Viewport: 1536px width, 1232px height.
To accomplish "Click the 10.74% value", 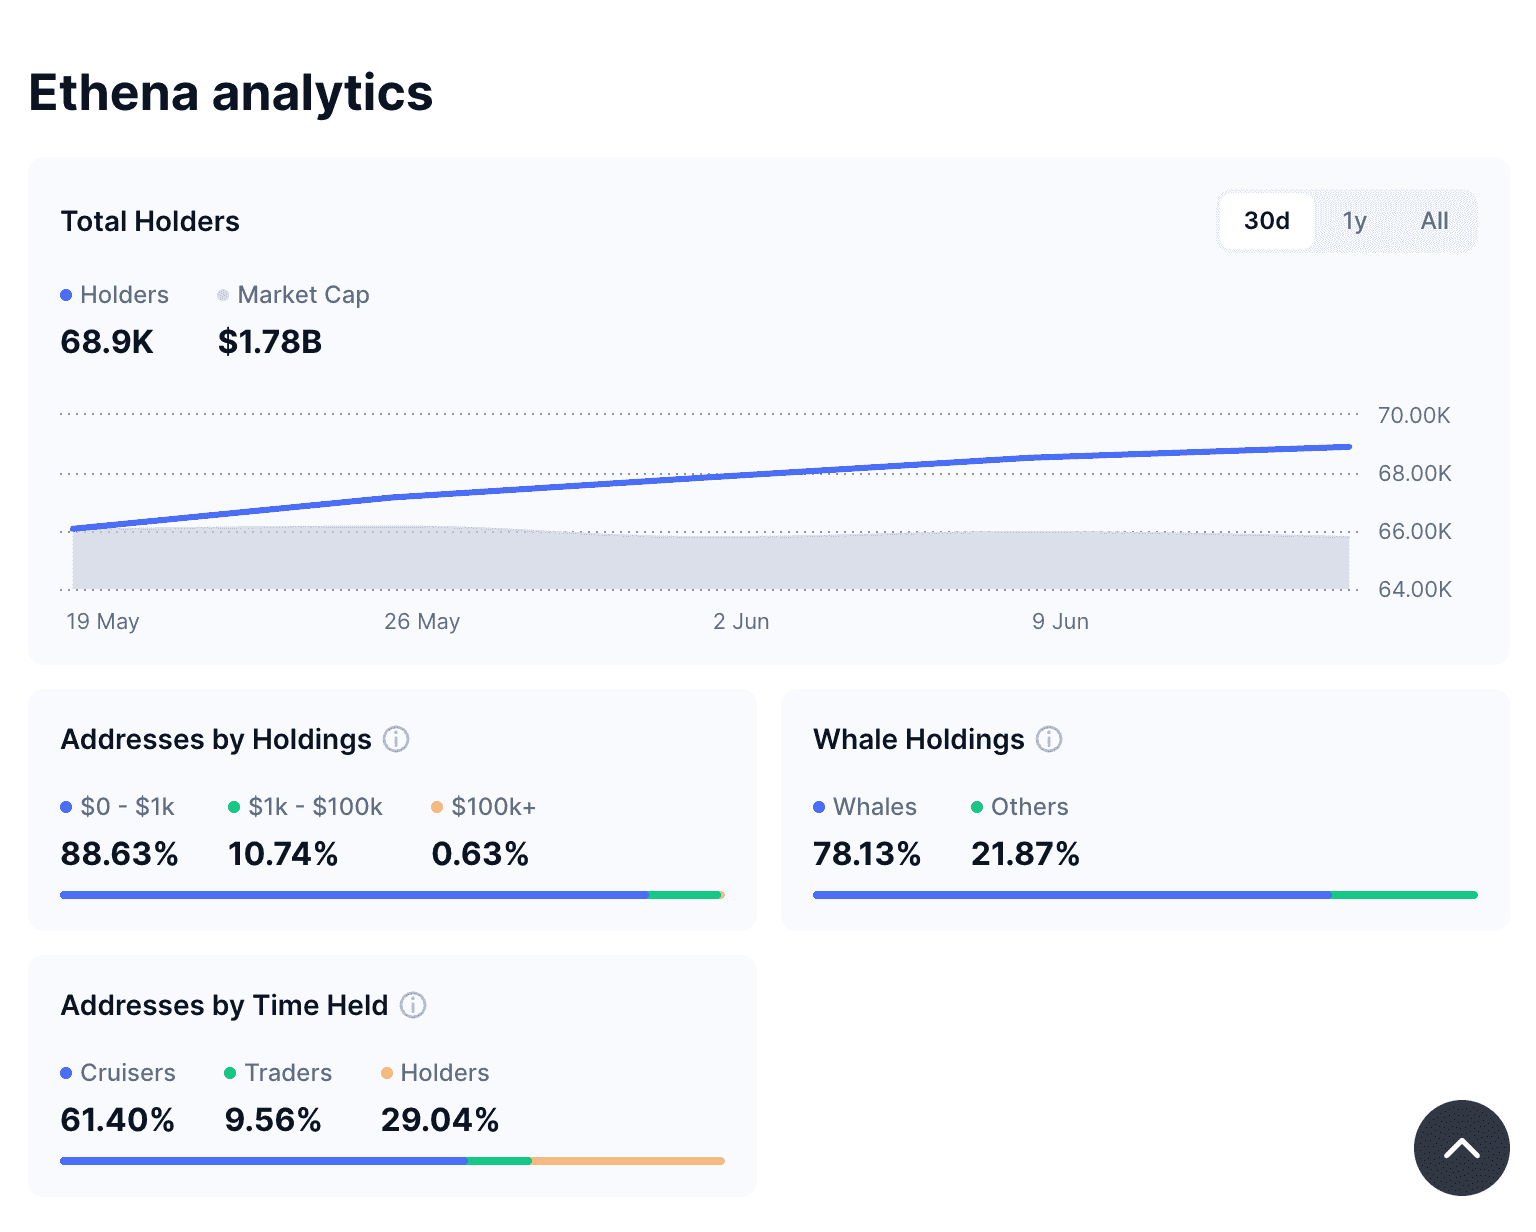I will click(283, 854).
